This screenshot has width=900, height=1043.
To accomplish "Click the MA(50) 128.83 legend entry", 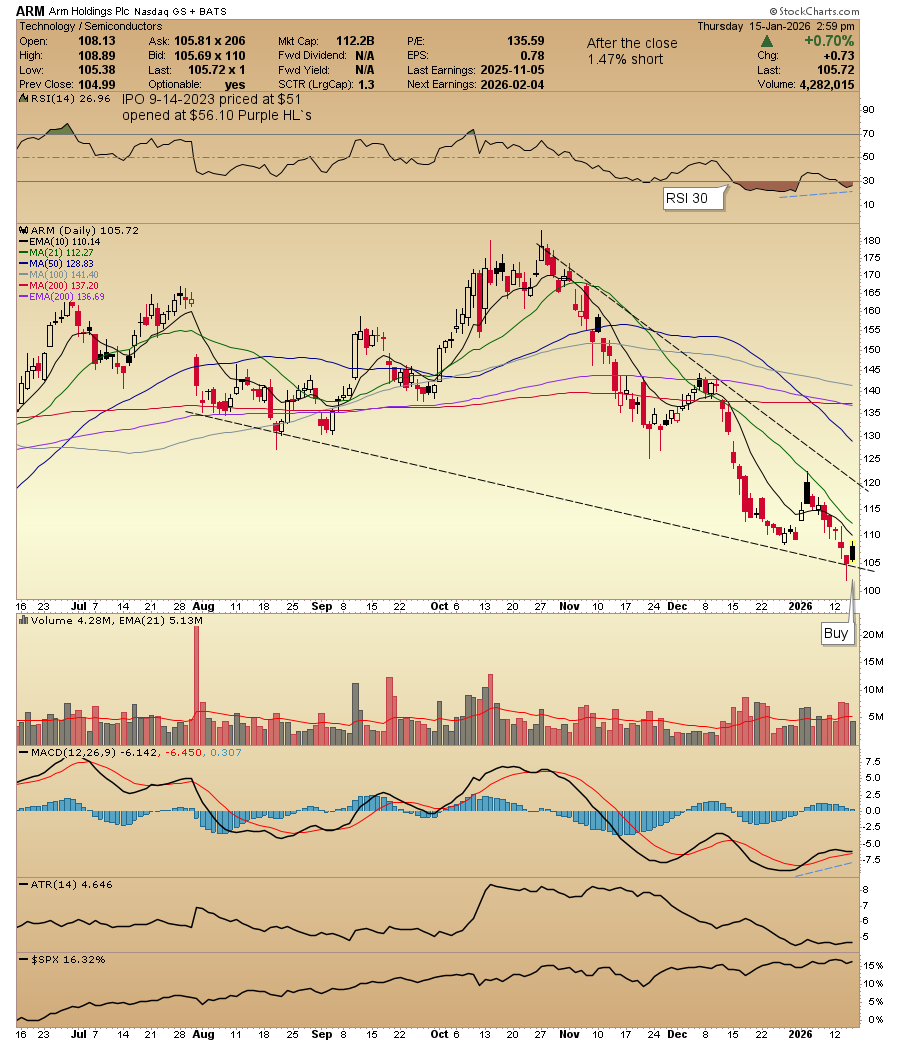I will [x=57, y=263].
